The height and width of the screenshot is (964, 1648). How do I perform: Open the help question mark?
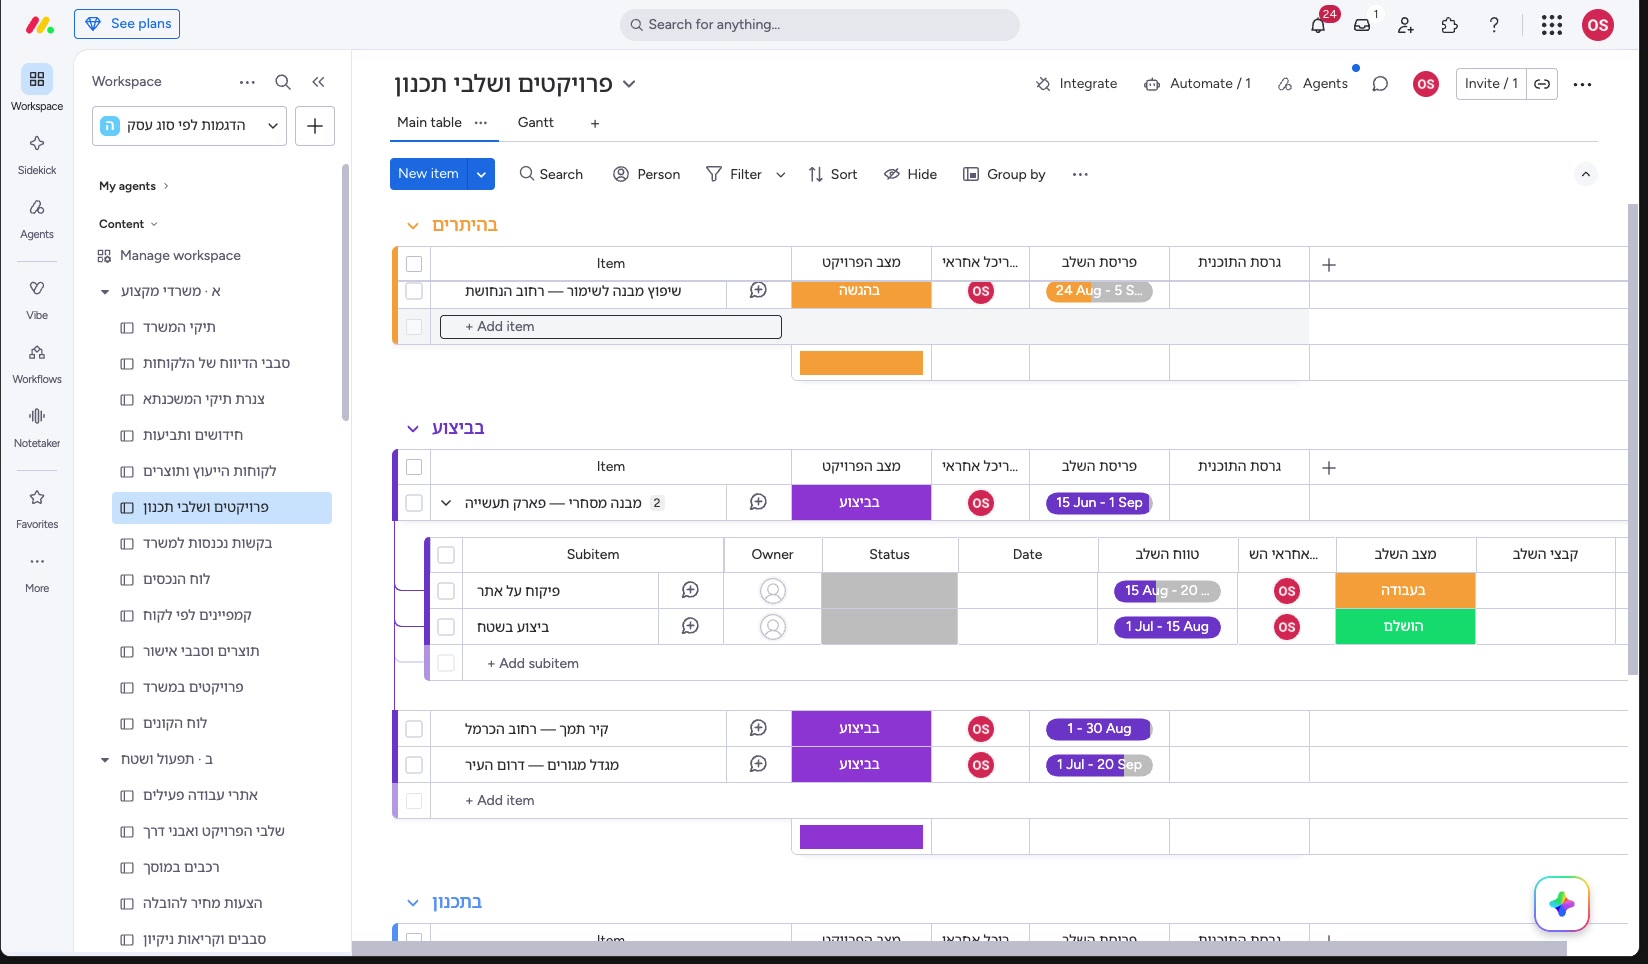pyautogui.click(x=1494, y=25)
